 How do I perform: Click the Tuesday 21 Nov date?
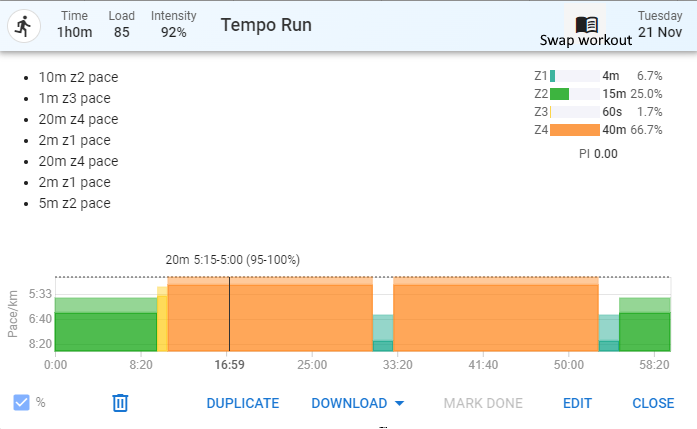(660, 24)
